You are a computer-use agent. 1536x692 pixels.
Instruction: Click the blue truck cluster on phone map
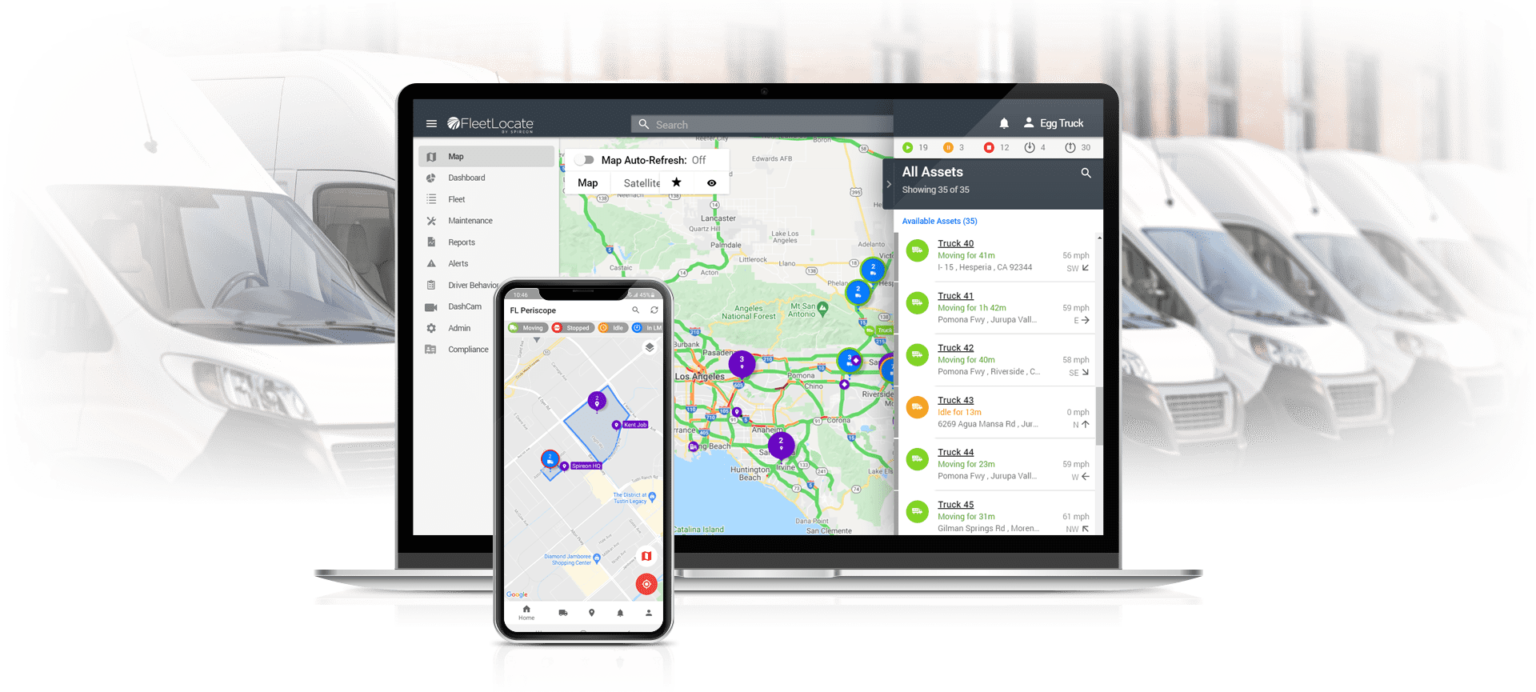(x=550, y=459)
